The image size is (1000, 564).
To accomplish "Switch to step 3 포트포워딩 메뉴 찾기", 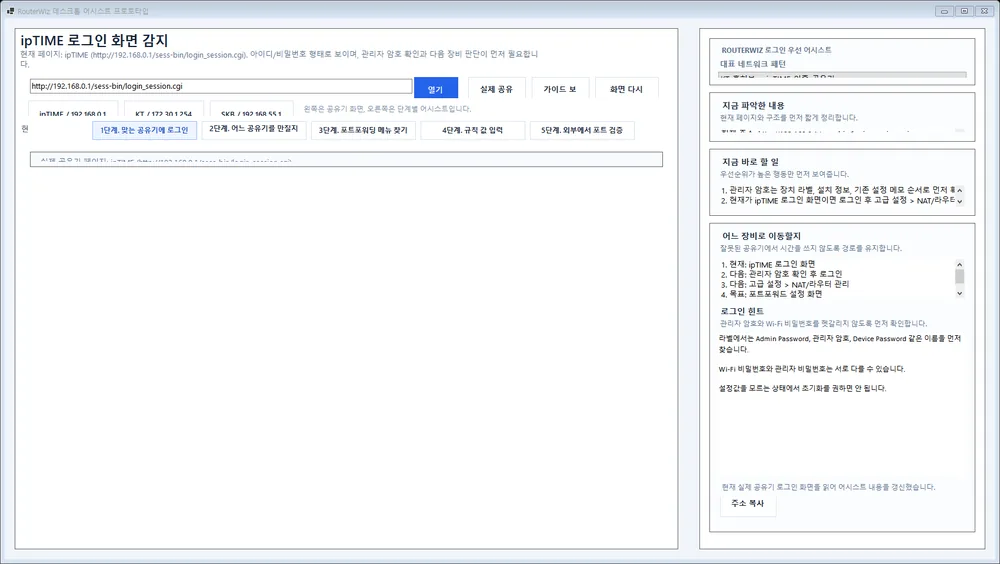I will pos(363,130).
